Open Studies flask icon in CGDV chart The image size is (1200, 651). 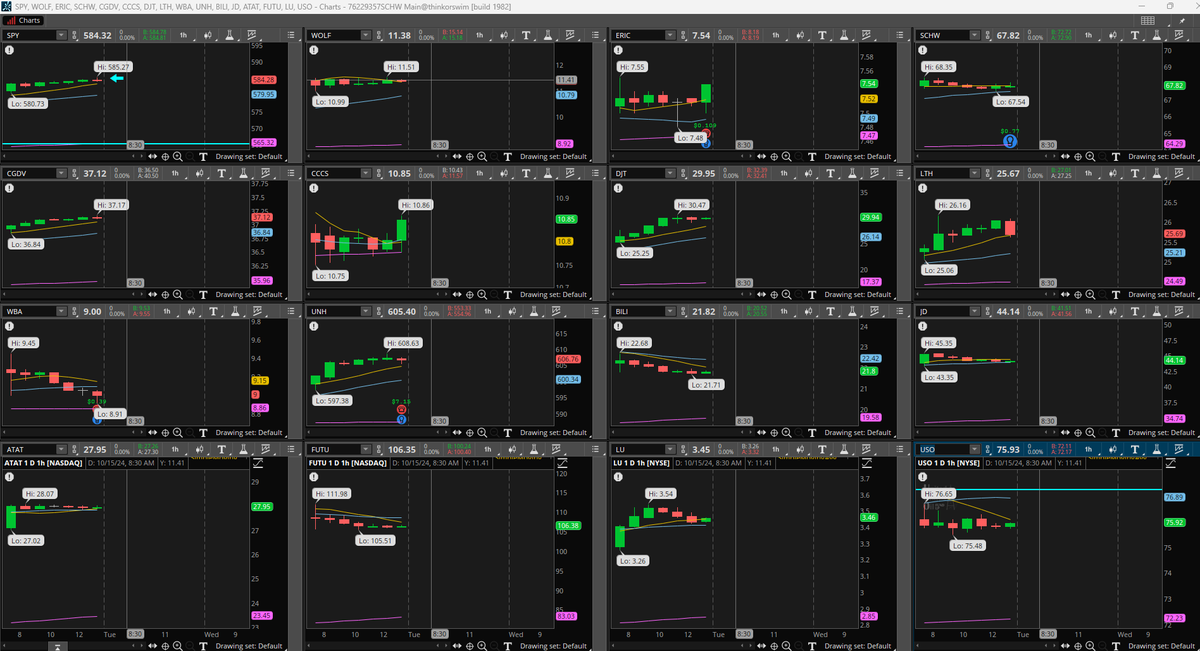tap(243, 173)
